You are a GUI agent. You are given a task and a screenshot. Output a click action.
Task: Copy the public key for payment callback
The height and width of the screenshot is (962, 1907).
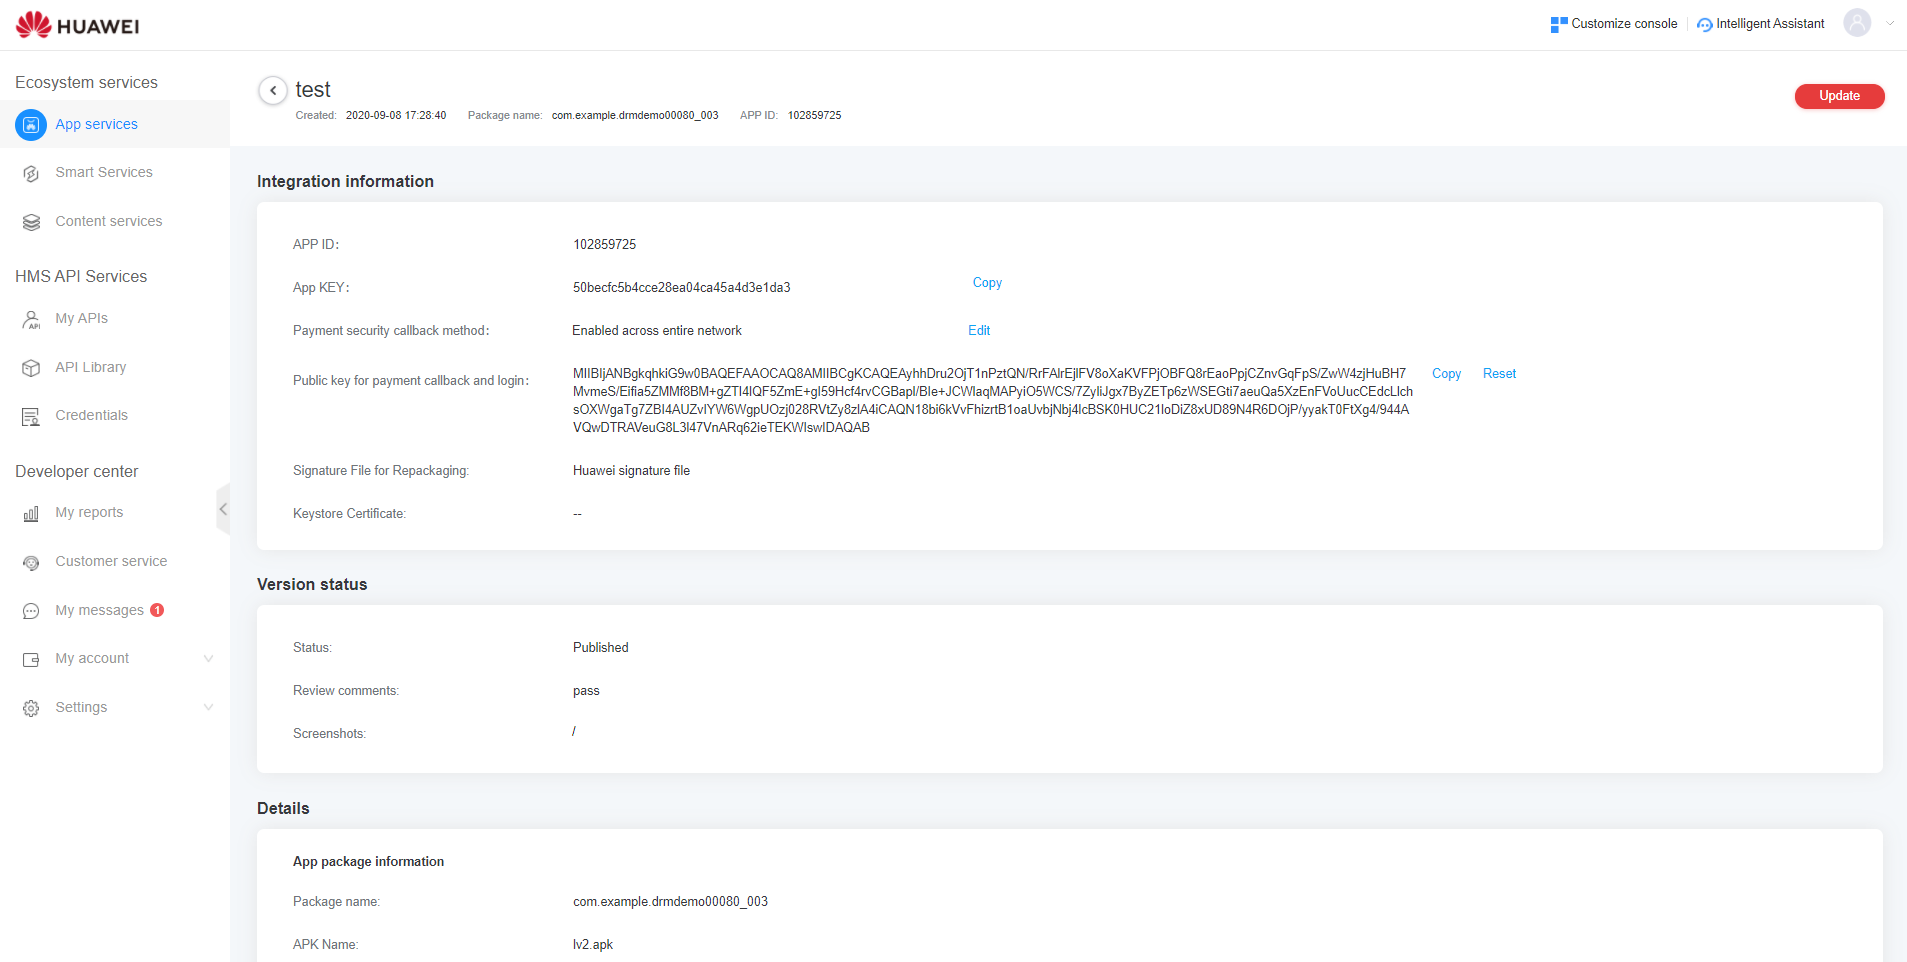coord(1446,373)
